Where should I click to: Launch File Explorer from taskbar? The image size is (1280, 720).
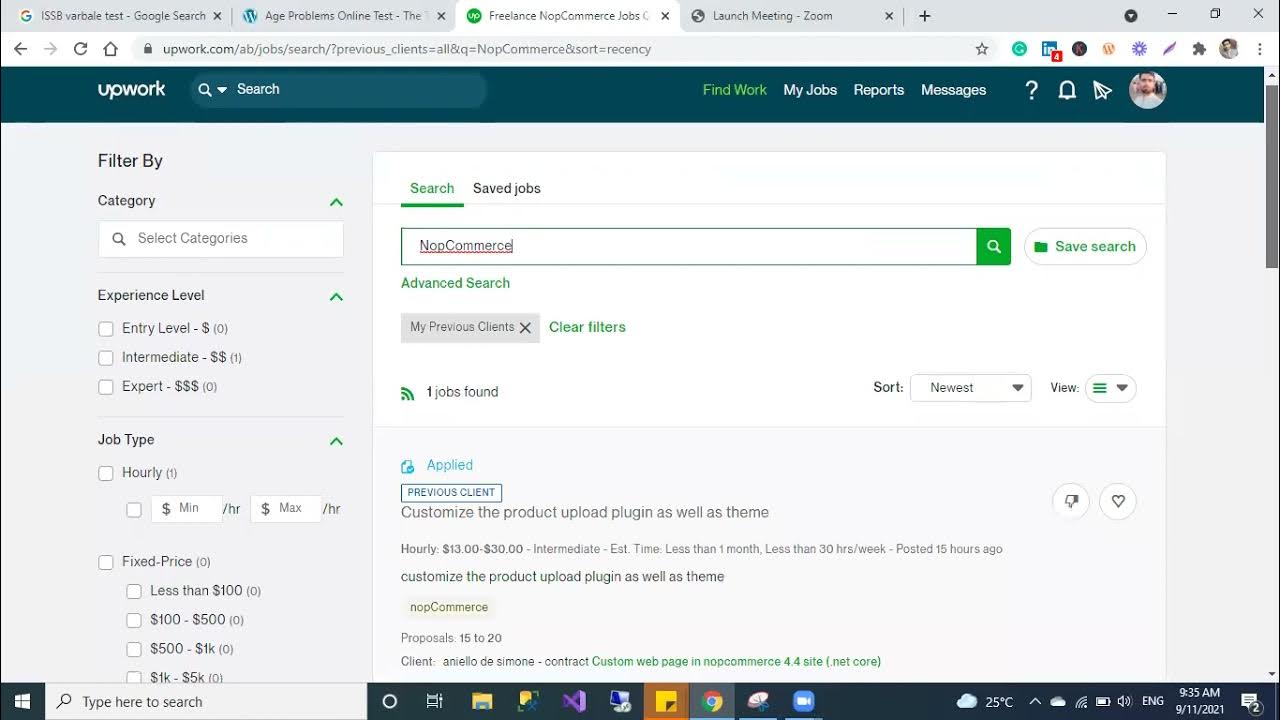click(x=482, y=701)
